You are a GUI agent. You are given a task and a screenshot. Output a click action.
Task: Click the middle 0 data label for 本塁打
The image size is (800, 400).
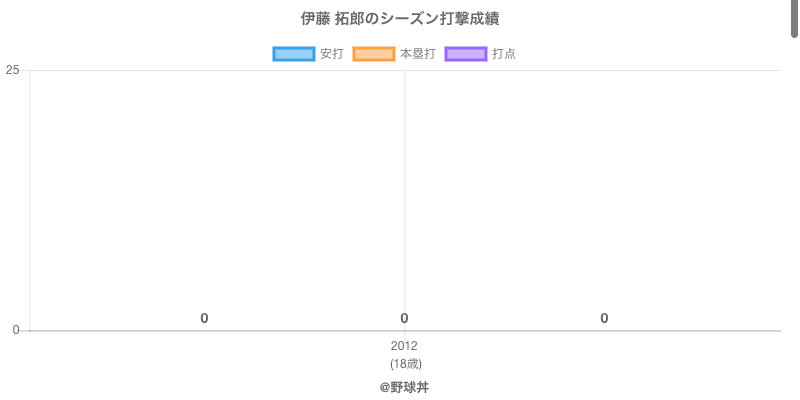[x=404, y=319]
